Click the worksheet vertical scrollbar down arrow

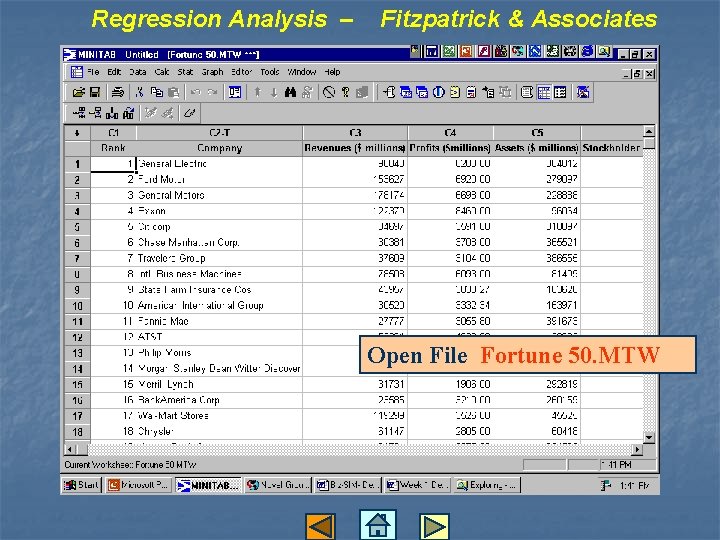(x=649, y=438)
